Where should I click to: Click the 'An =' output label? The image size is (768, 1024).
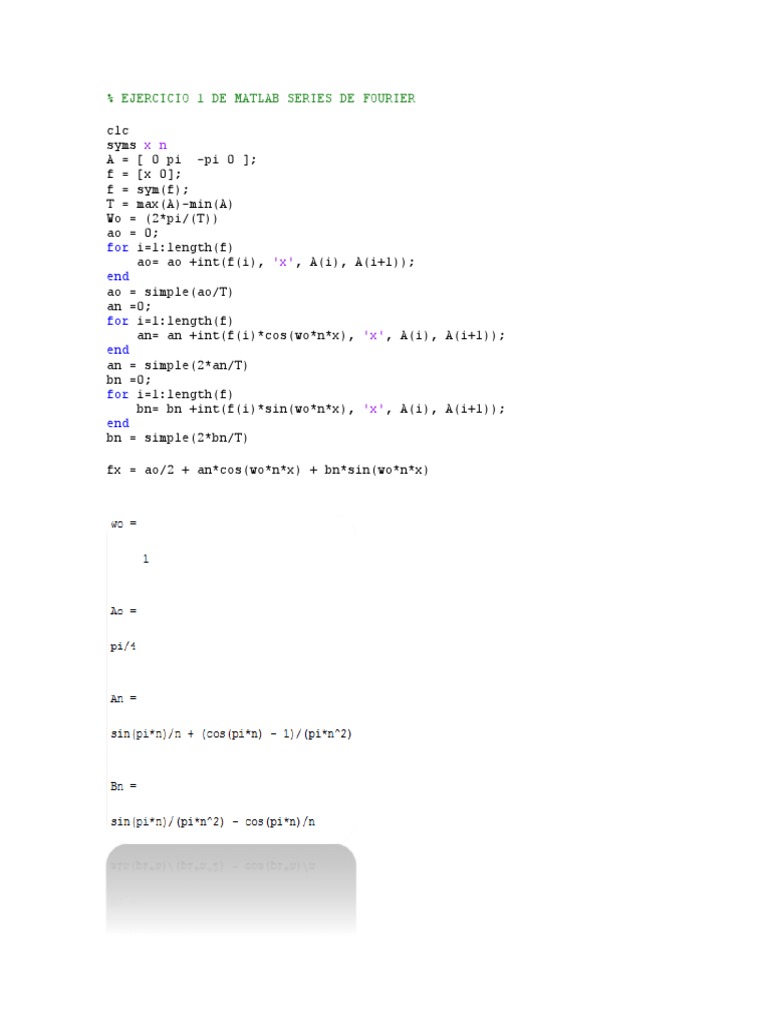coord(123,698)
